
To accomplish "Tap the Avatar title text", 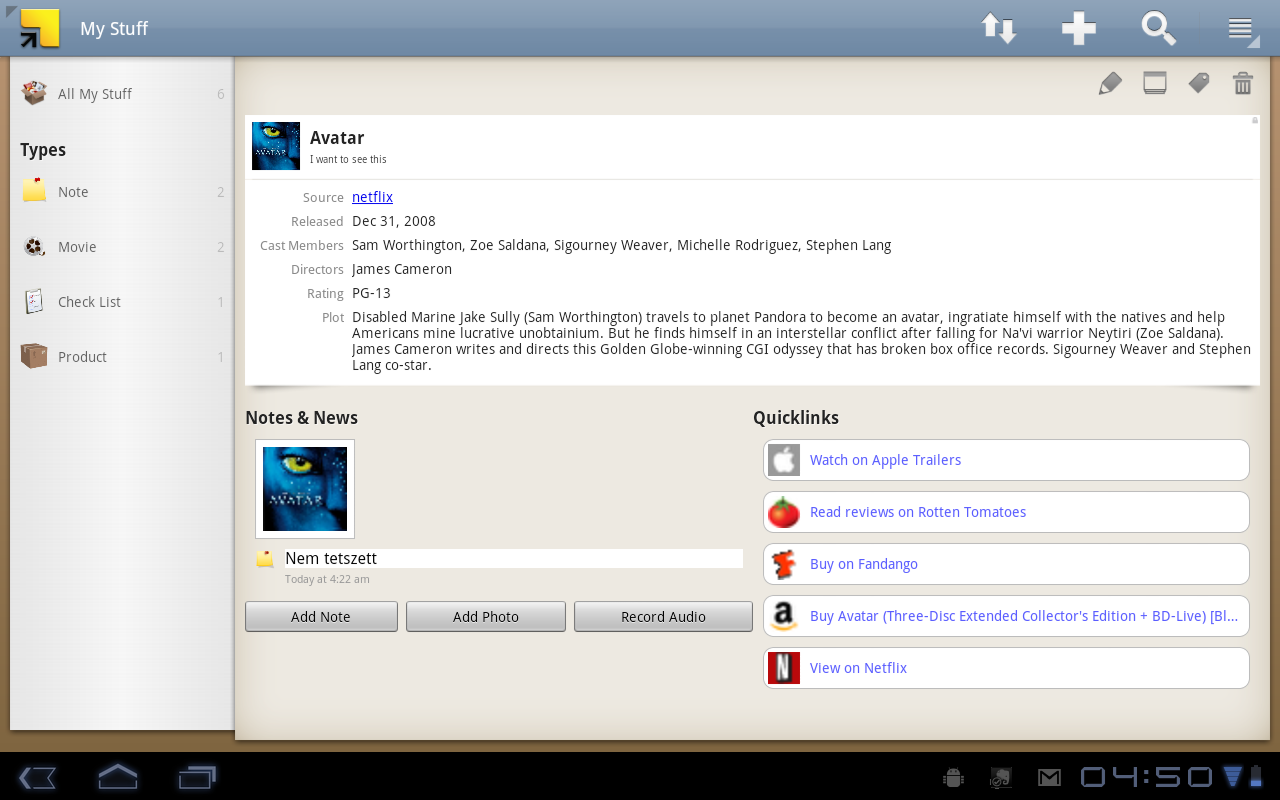I will coord(337,138).
